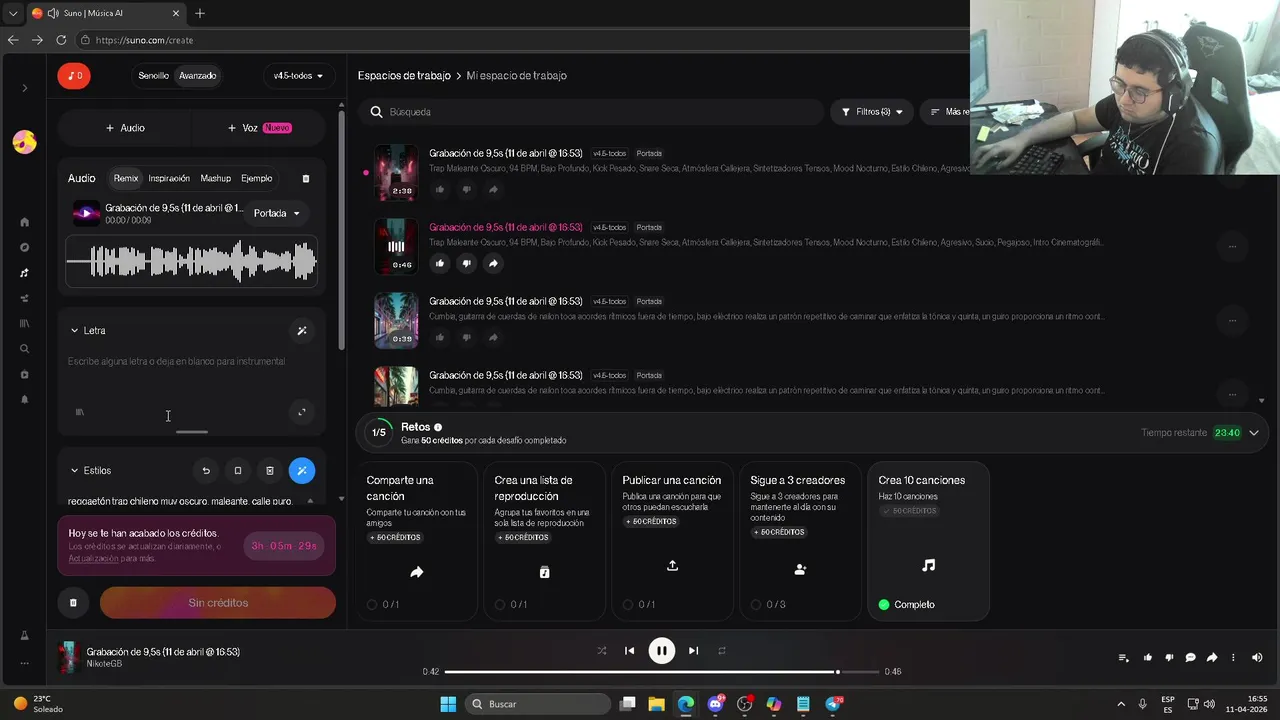Skip to the previous track
This screenshot has width=1280, height=720.
tap(629, 651)
